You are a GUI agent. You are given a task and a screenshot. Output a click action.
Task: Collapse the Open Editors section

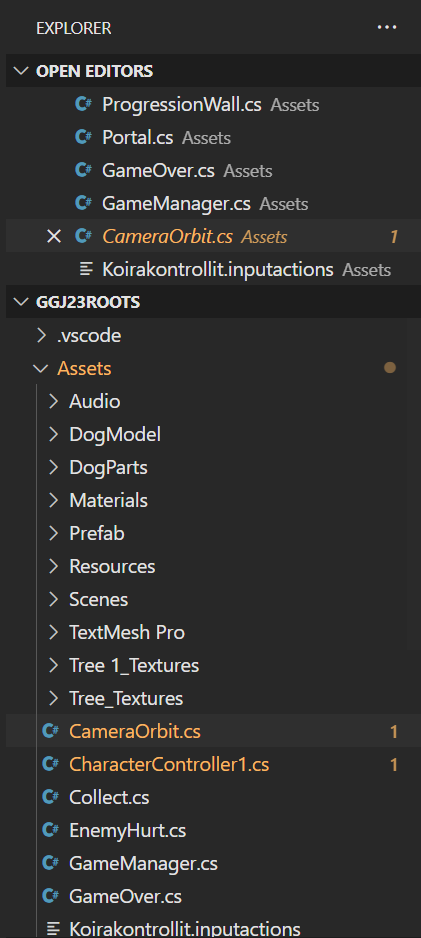pos(22,71)
